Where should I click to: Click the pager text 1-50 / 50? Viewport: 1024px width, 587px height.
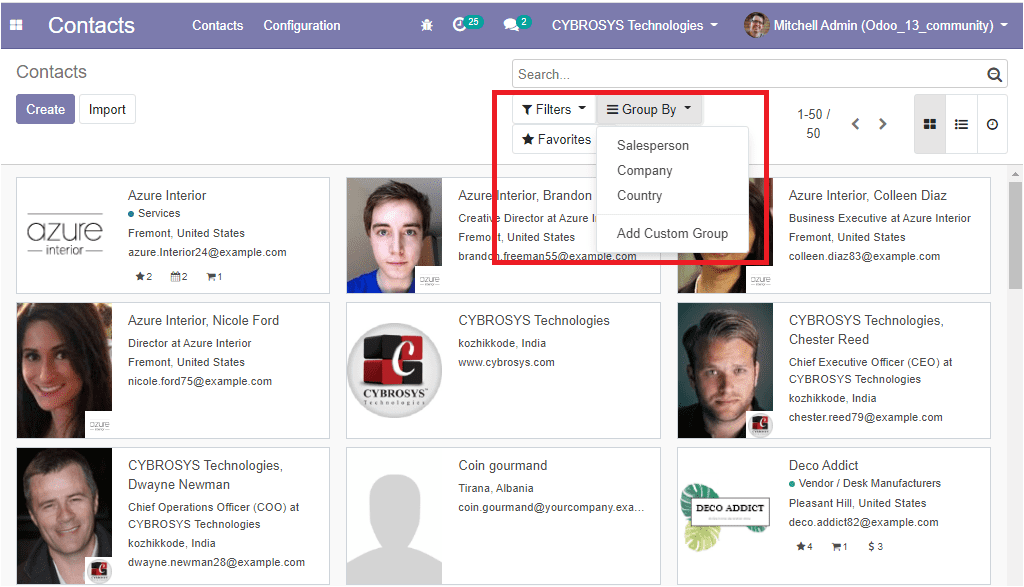pyautogui.click(x=813, y=124)
